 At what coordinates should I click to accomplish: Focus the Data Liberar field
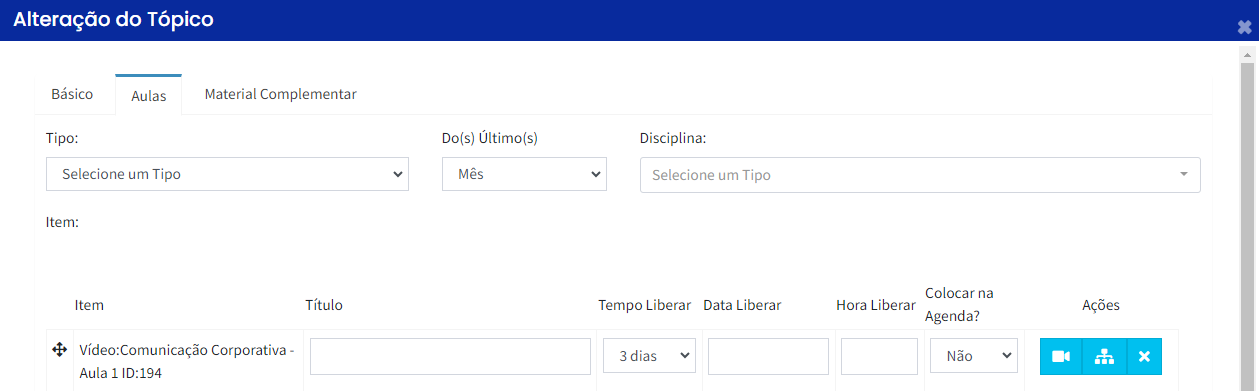point(768,356)
